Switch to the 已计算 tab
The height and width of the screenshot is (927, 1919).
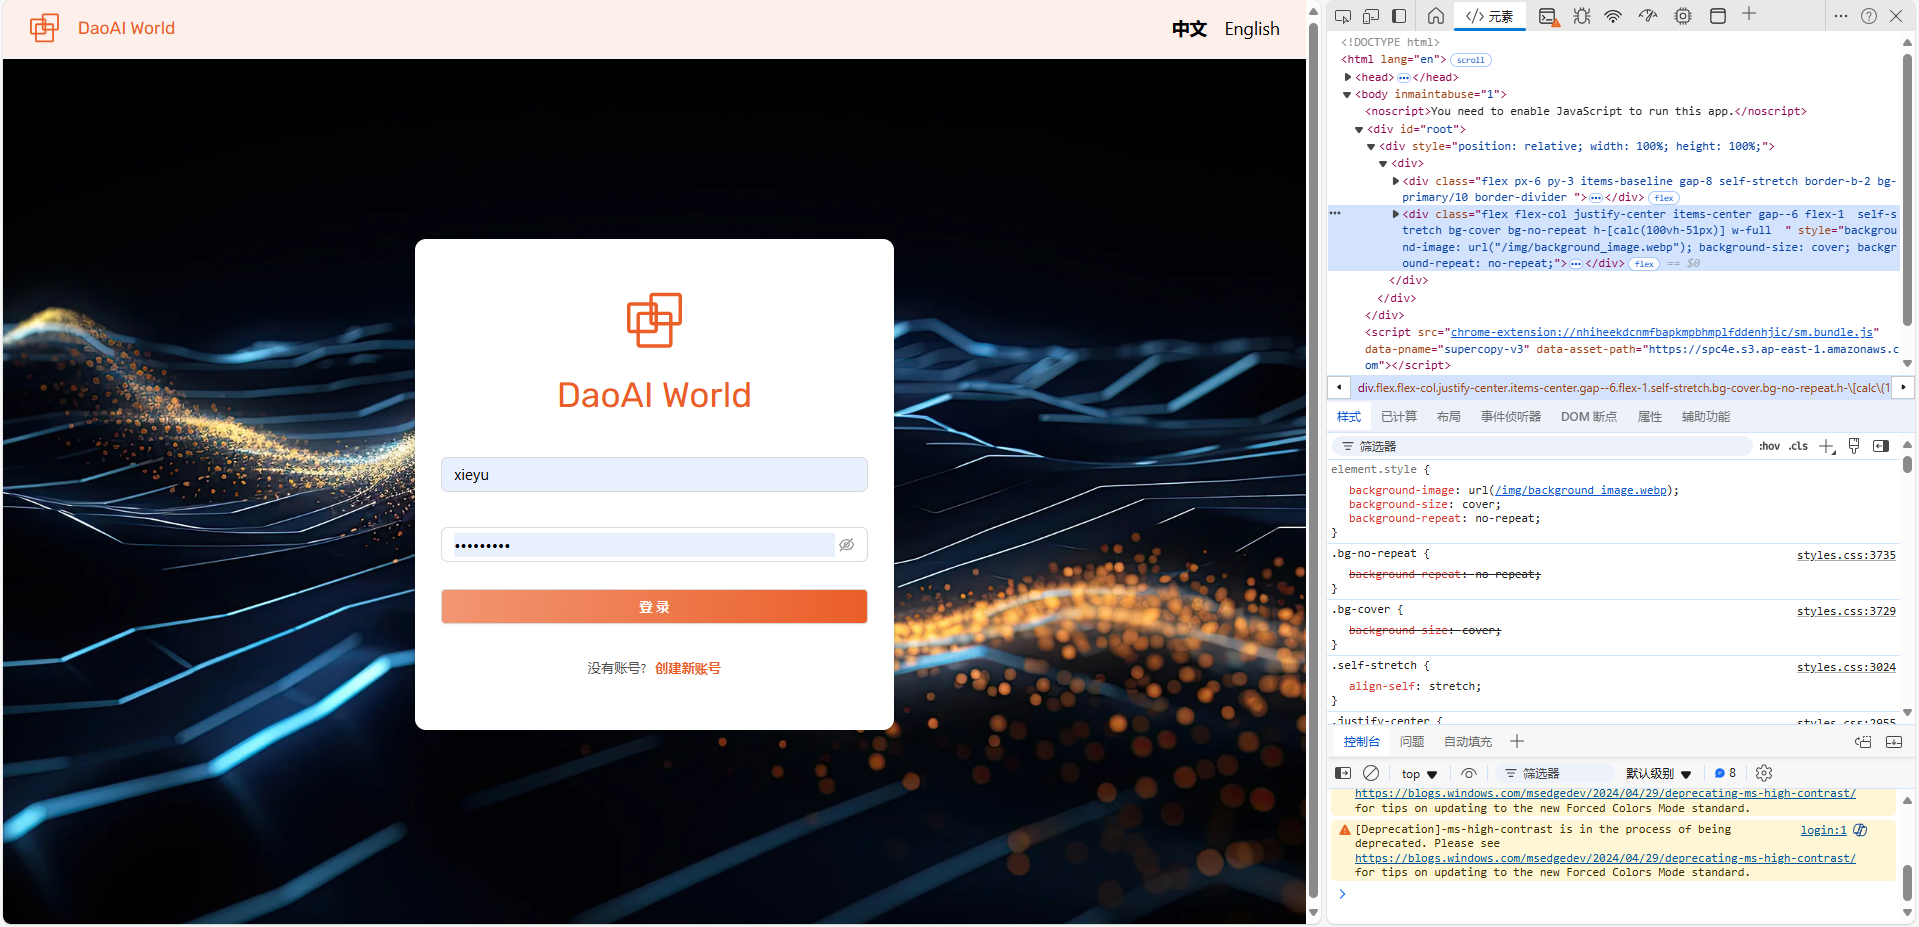click(x=1398, y=417)
